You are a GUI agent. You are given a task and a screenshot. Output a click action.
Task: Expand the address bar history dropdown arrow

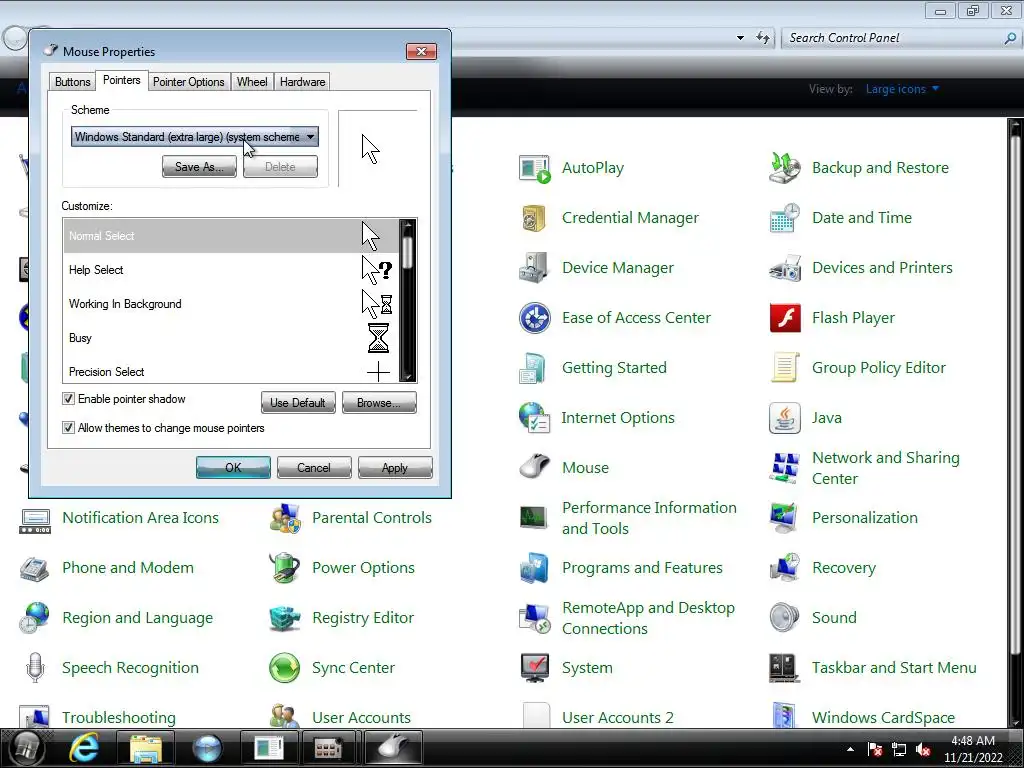click(740, 38)
